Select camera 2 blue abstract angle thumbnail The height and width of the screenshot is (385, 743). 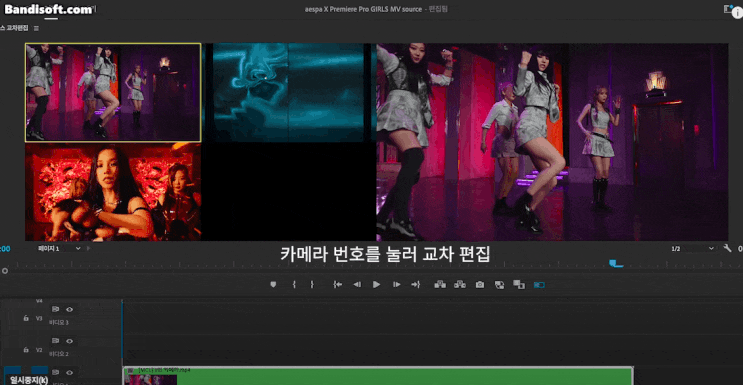point(288,92)
